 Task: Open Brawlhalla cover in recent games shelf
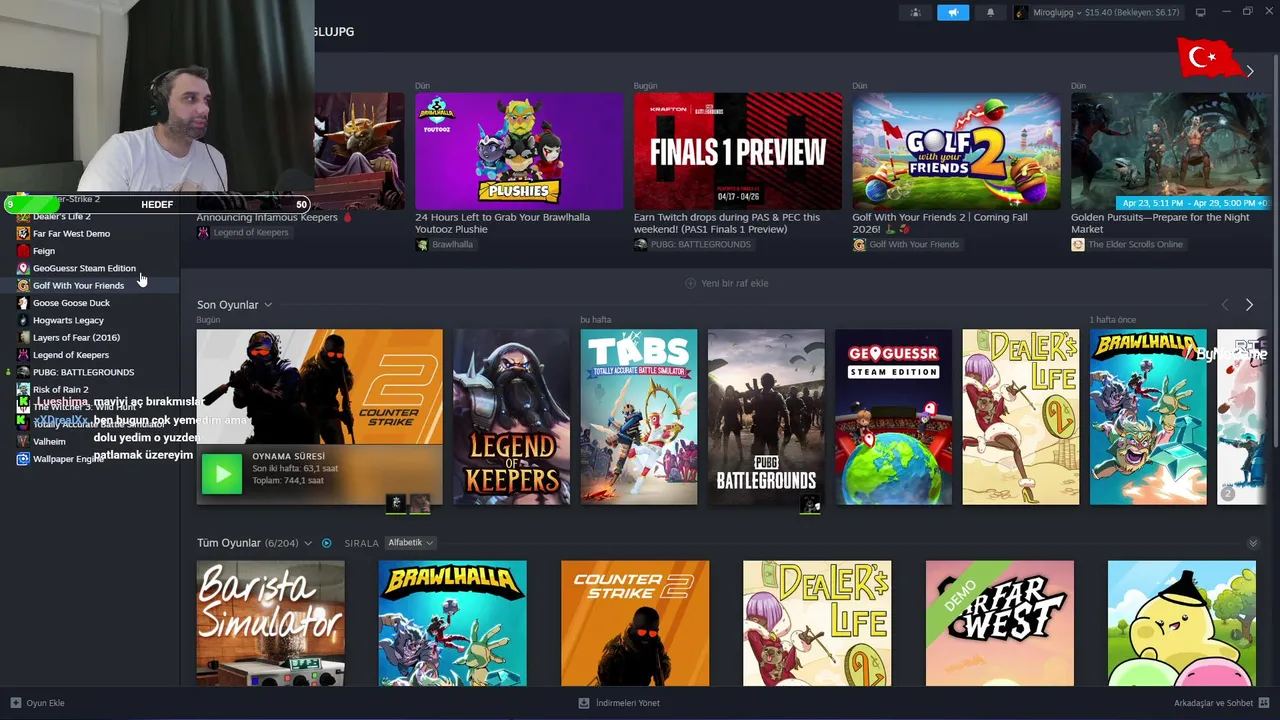click(1148, 417)
